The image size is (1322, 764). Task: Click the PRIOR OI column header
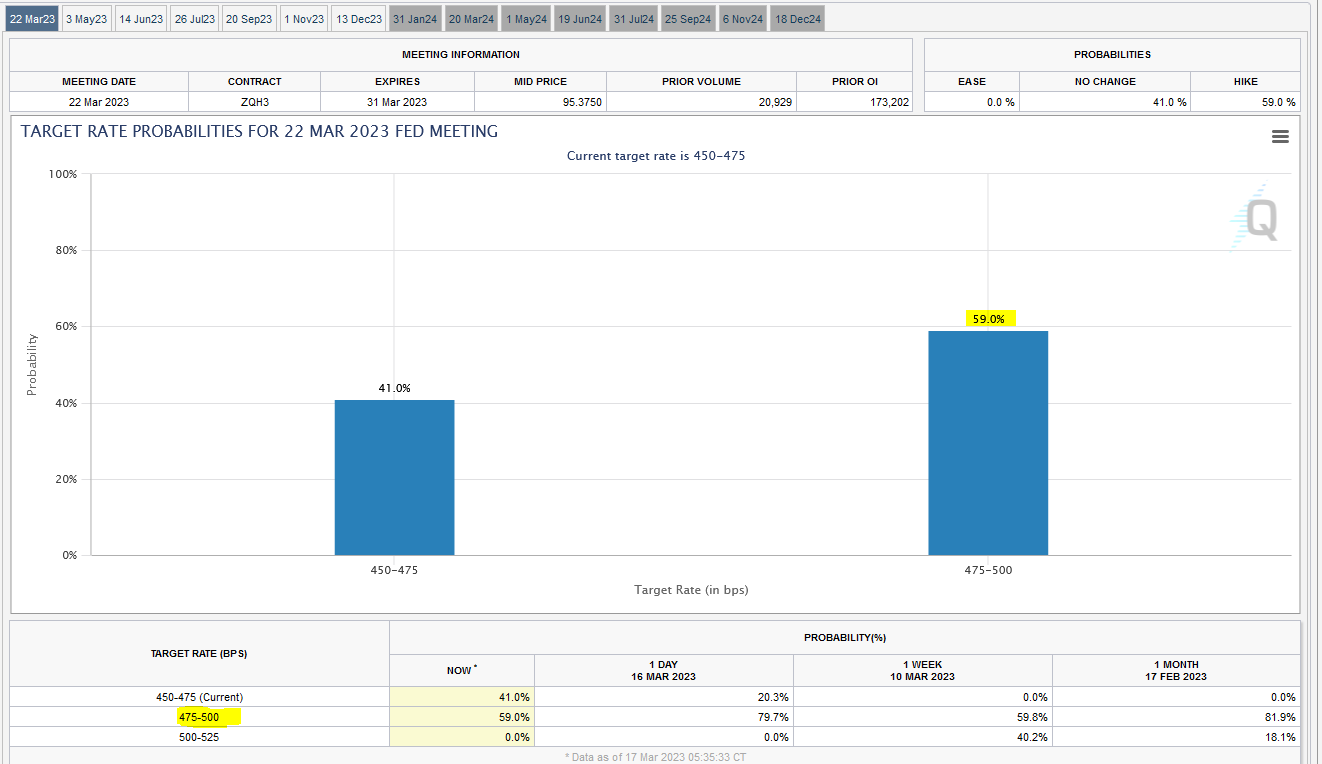(x=855, y=81)
